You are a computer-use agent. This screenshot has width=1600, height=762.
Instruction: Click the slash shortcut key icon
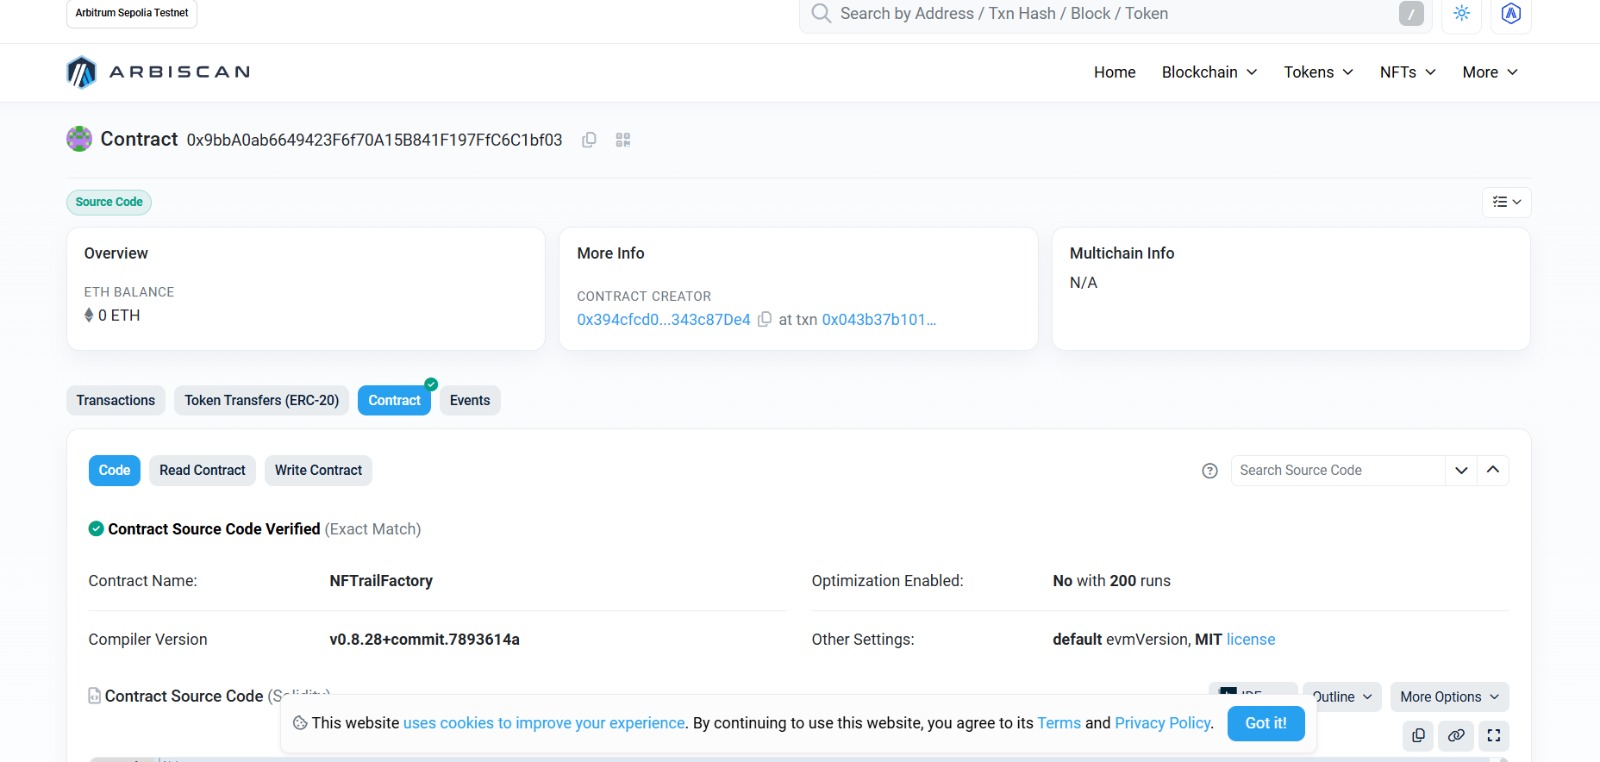click(x=1411, y=14)
